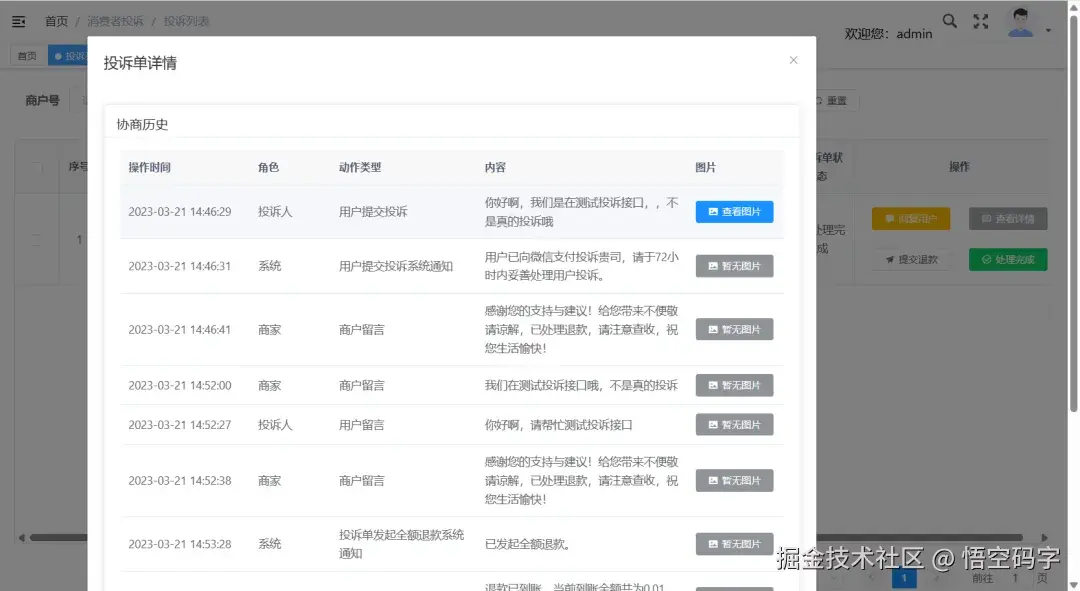
Task: Click the image icon on 查看图片 button
Action: (x=712, y=211)
